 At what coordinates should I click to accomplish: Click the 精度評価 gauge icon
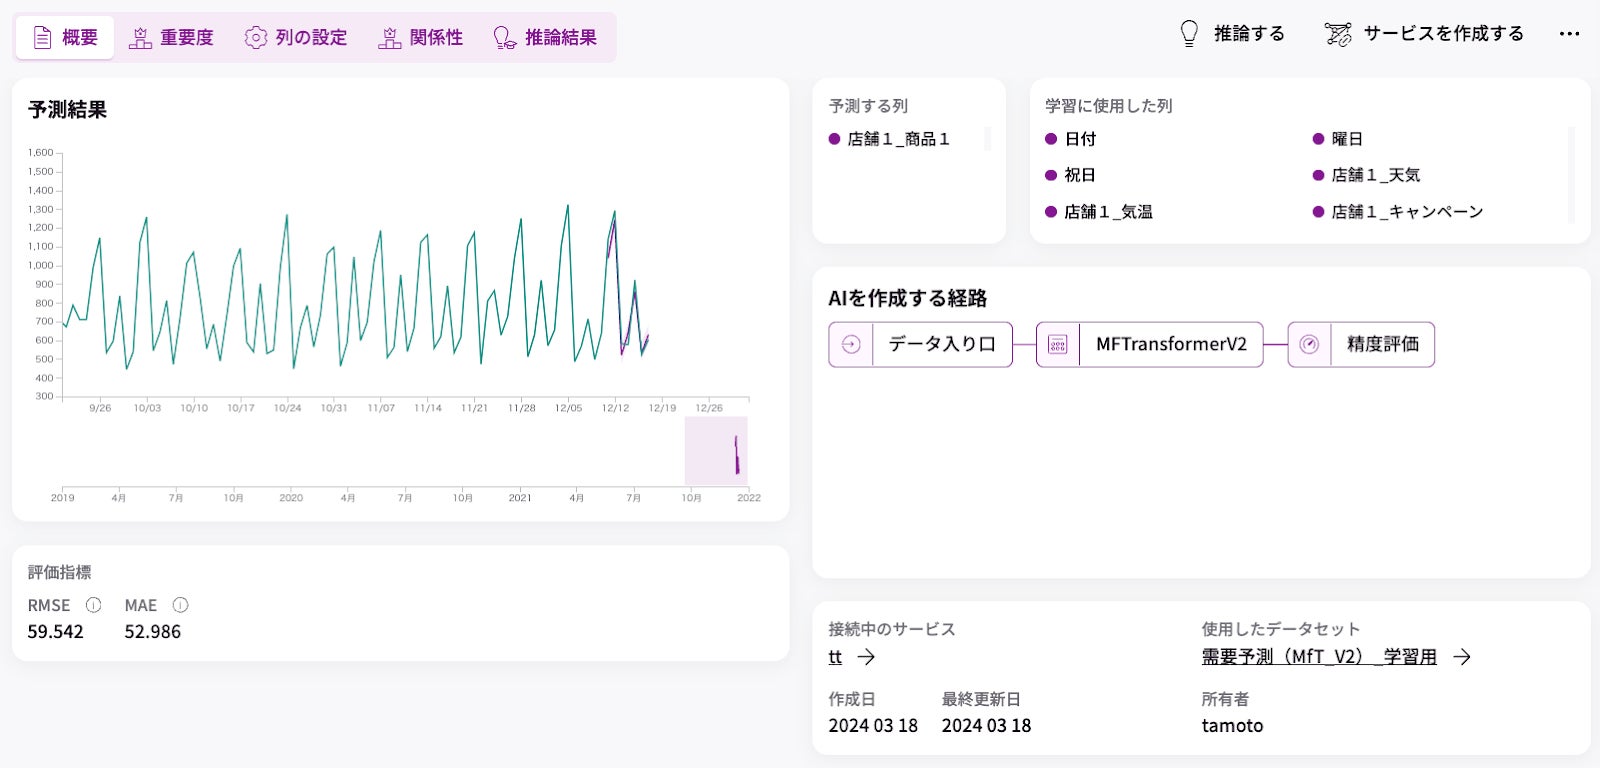1309,344
